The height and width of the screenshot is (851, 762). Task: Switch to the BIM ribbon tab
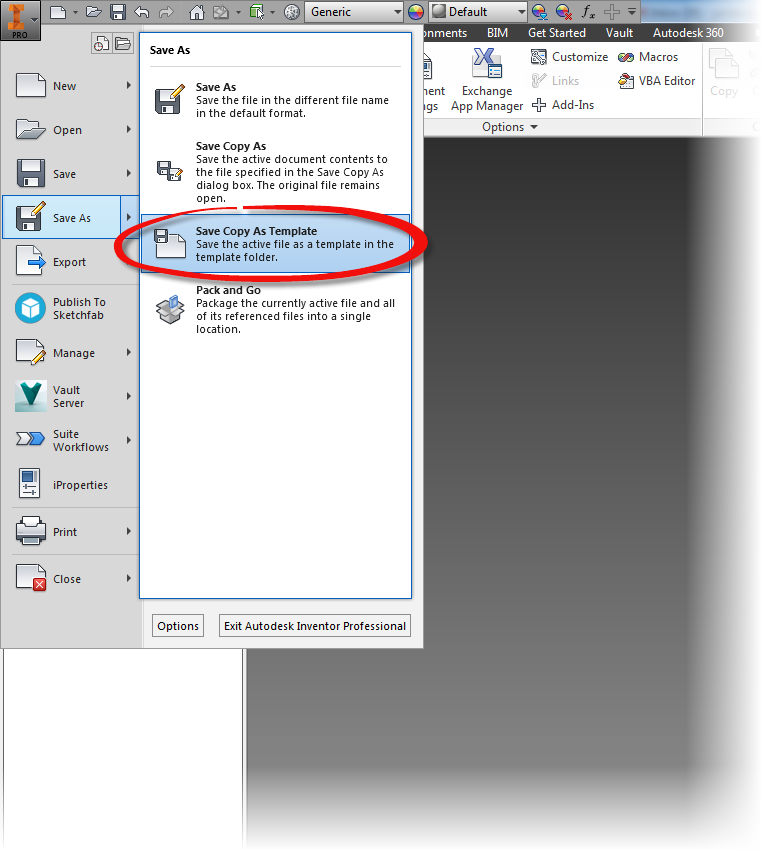[497, 33]
